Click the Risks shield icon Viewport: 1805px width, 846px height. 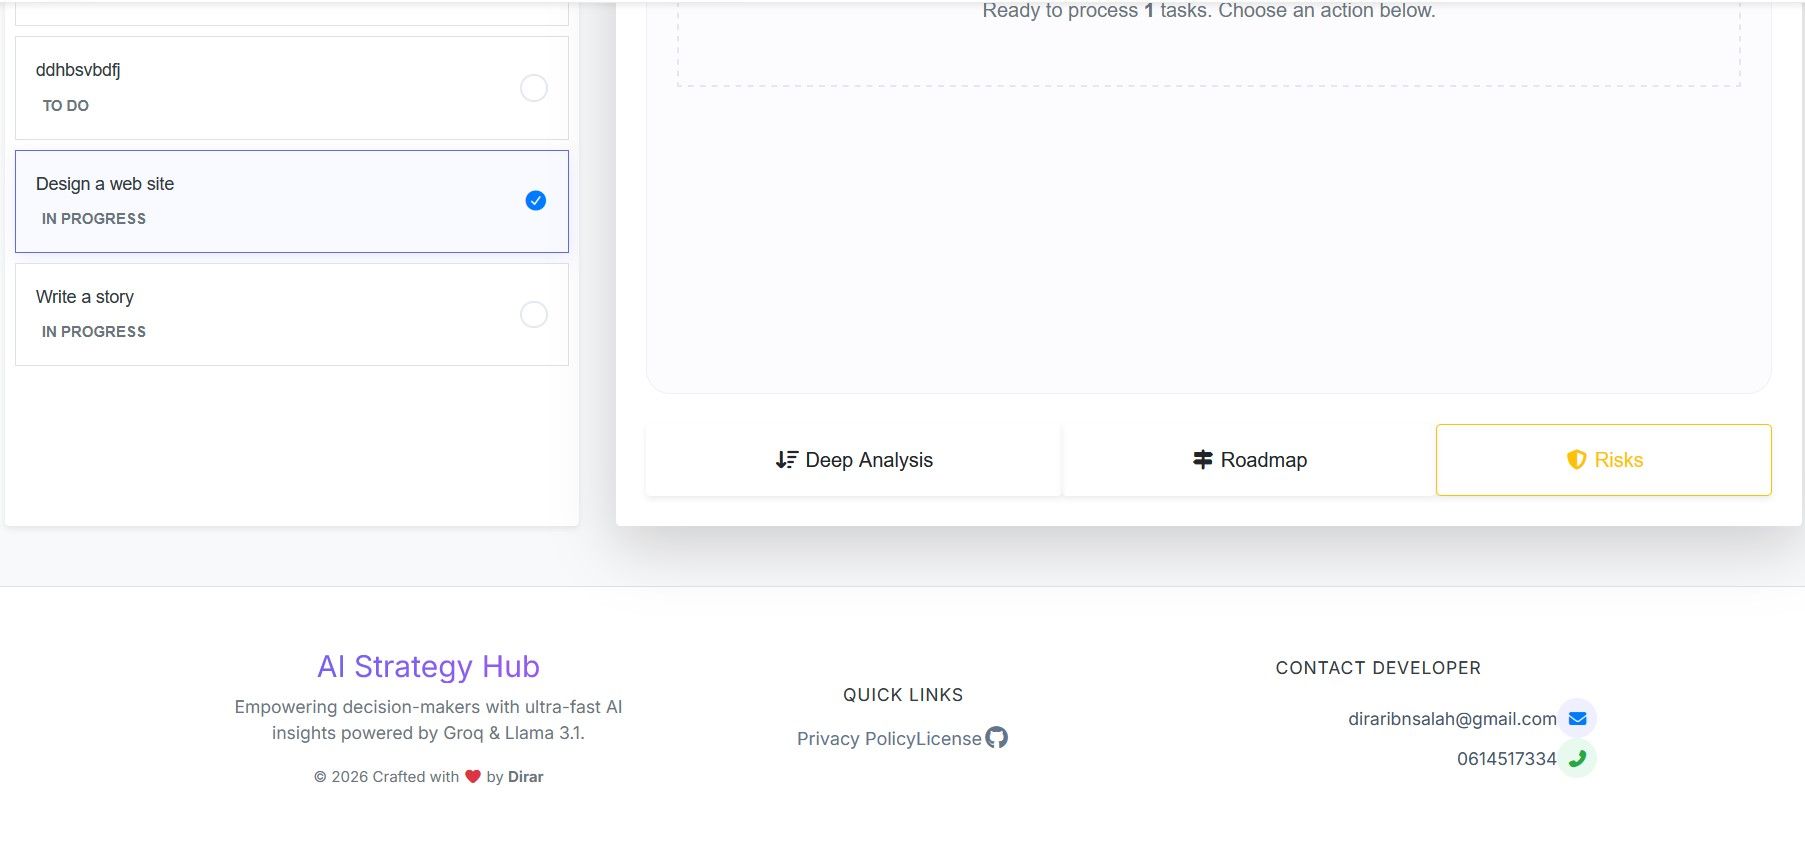point(1576,460)
